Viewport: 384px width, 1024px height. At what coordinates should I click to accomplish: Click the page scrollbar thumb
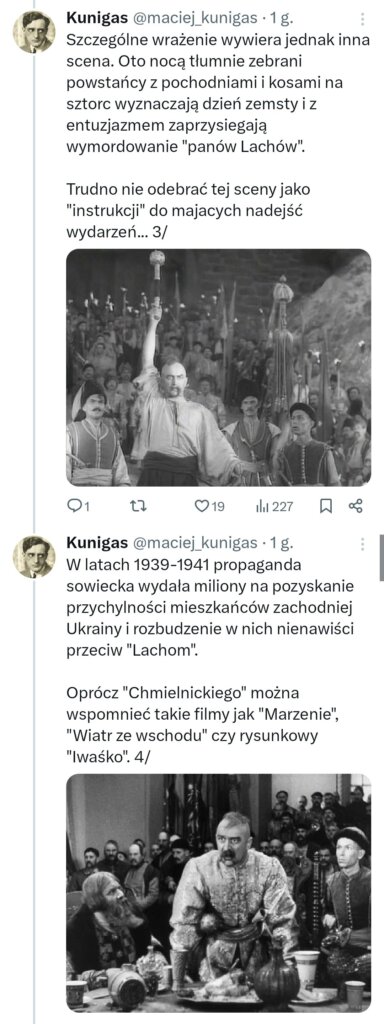point(381,557)
